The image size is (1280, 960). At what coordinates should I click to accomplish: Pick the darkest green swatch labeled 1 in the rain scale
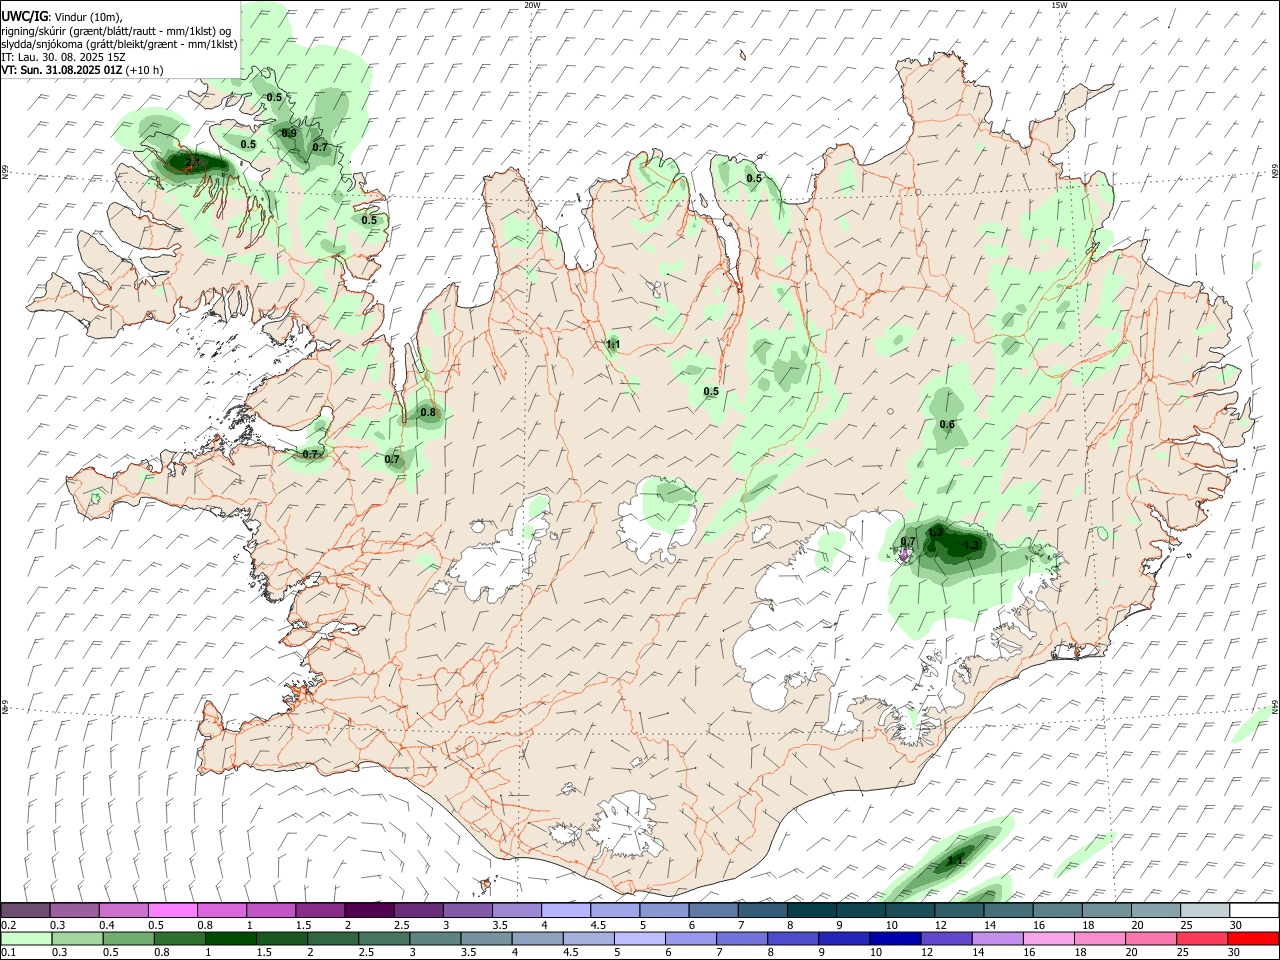pos(229,938)
